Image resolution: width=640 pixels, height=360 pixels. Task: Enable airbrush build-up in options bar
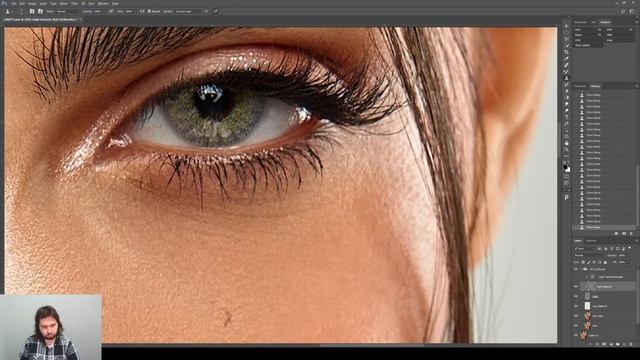141,11
